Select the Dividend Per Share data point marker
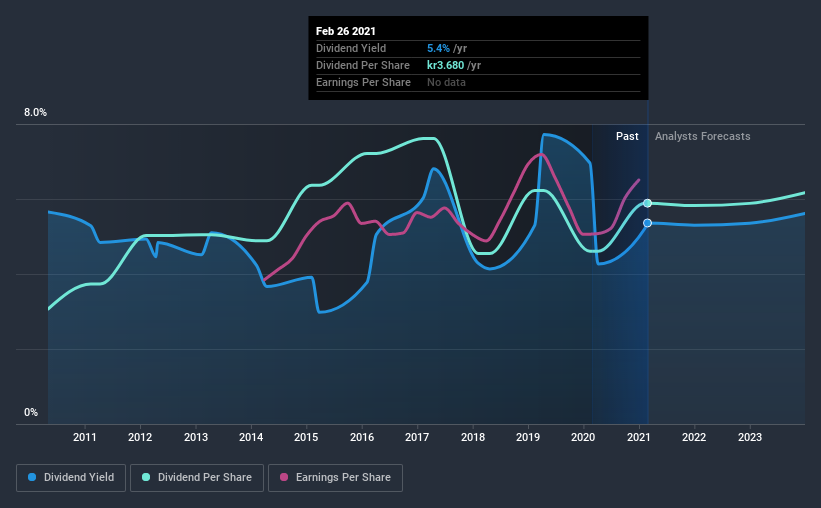This screenshot has width=821, height=508. point(647,203)
